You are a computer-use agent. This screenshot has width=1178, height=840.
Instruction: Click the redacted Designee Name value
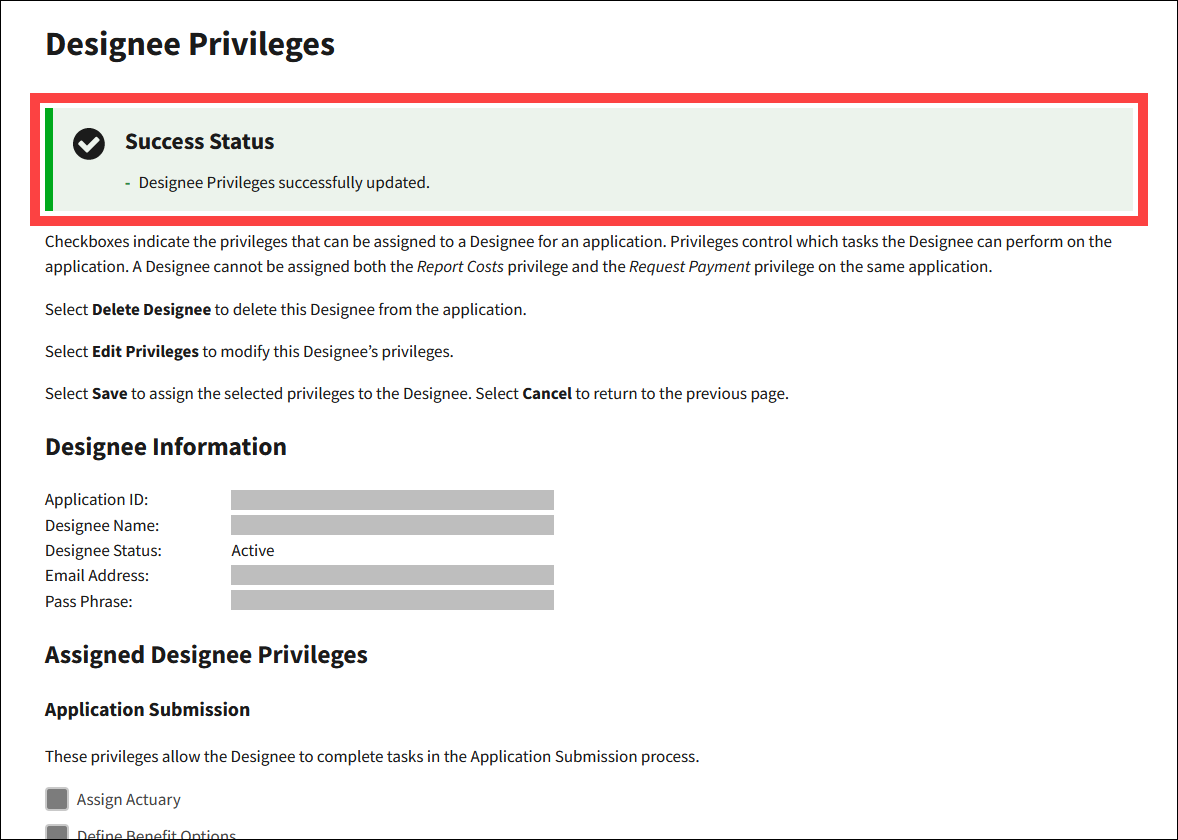click(x=392, y=525)
